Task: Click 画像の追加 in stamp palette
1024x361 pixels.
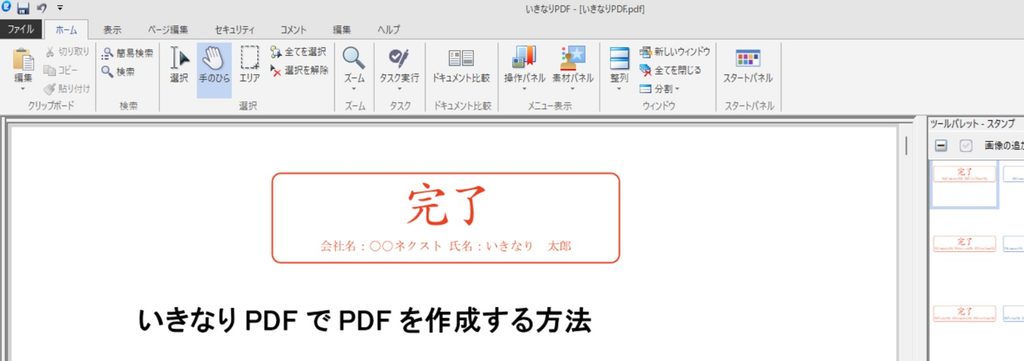Action: 1004,146
